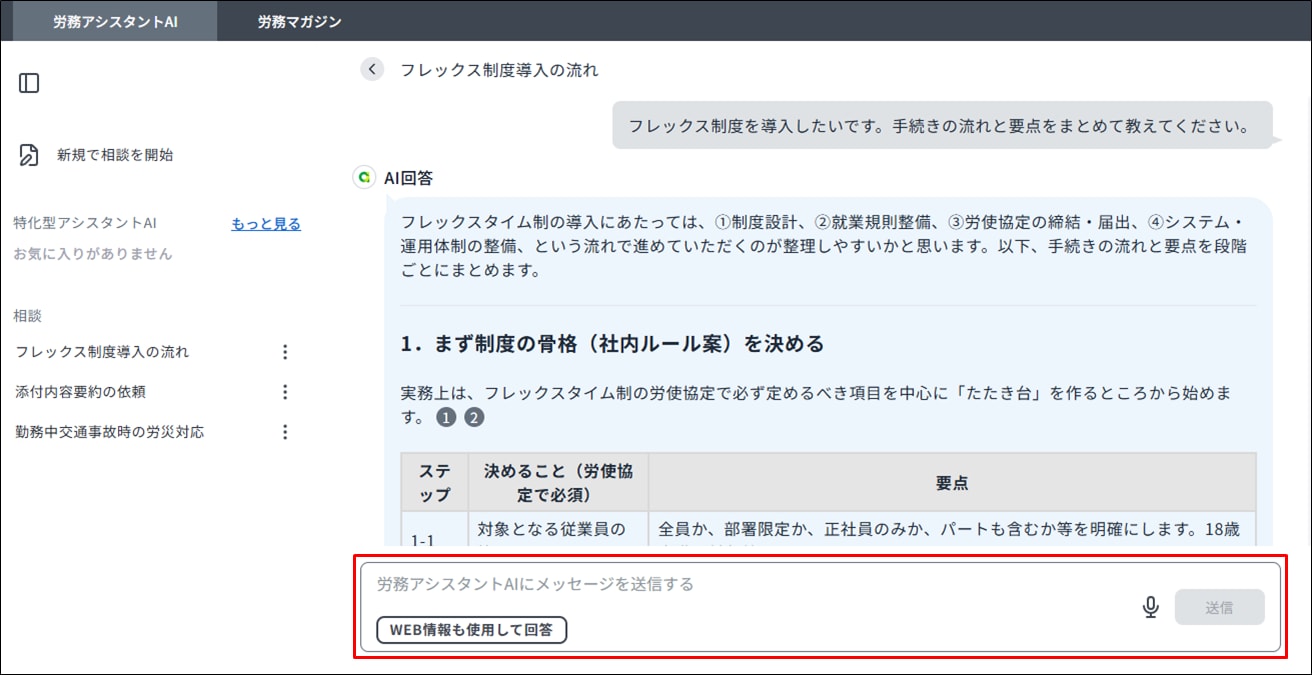Open options menu for 添付内容要約の依頼
1312x675 pixels.
tap(285, 392)
